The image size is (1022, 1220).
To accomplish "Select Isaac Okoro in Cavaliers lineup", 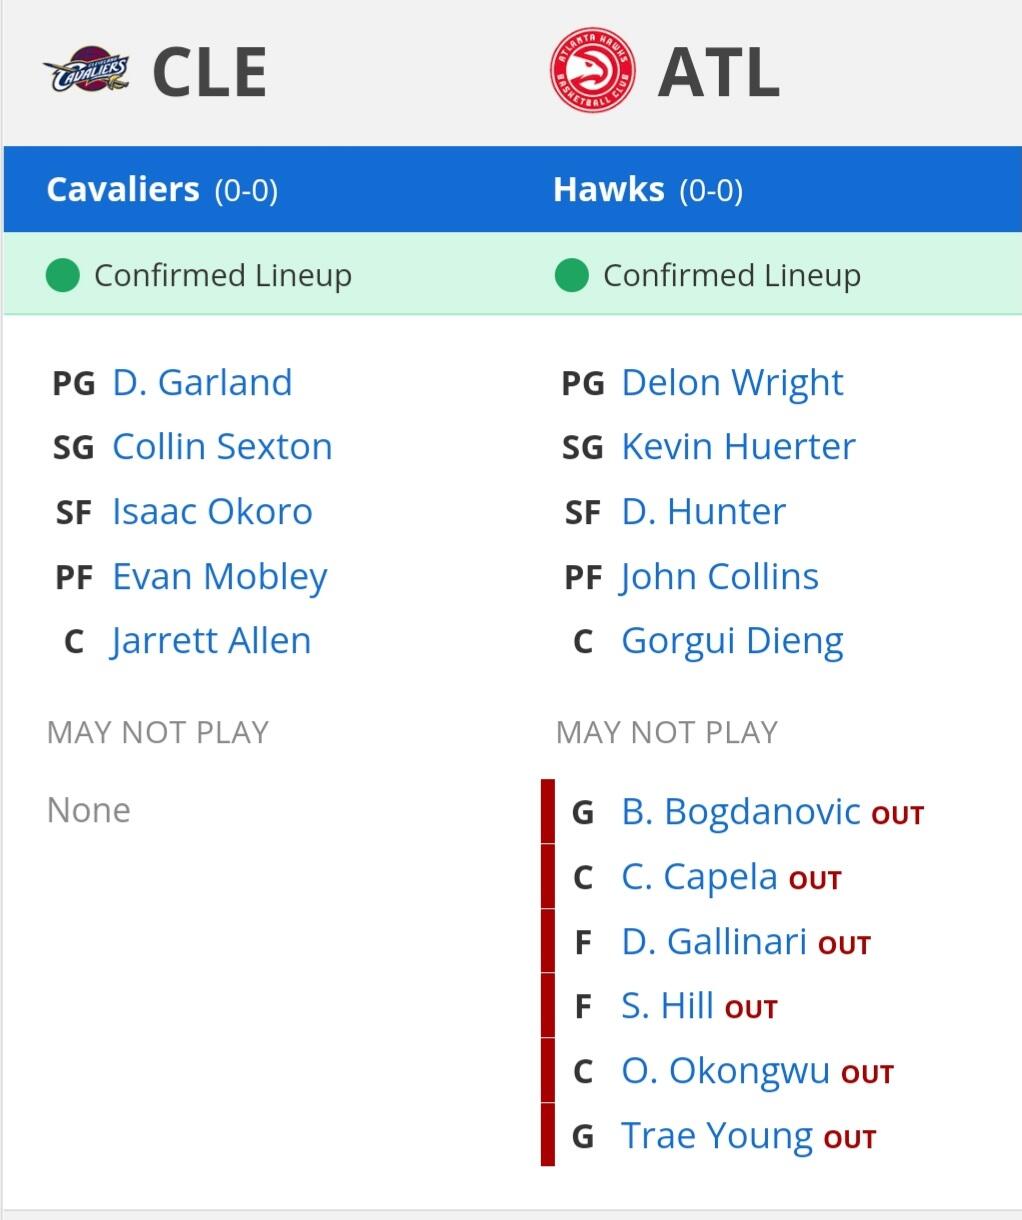I will tap(212, 511).
